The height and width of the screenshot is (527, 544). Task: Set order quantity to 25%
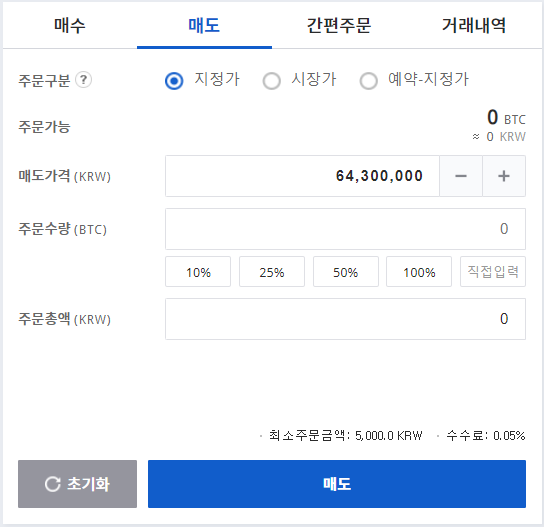pyautogui.click(x=272, y=272)
